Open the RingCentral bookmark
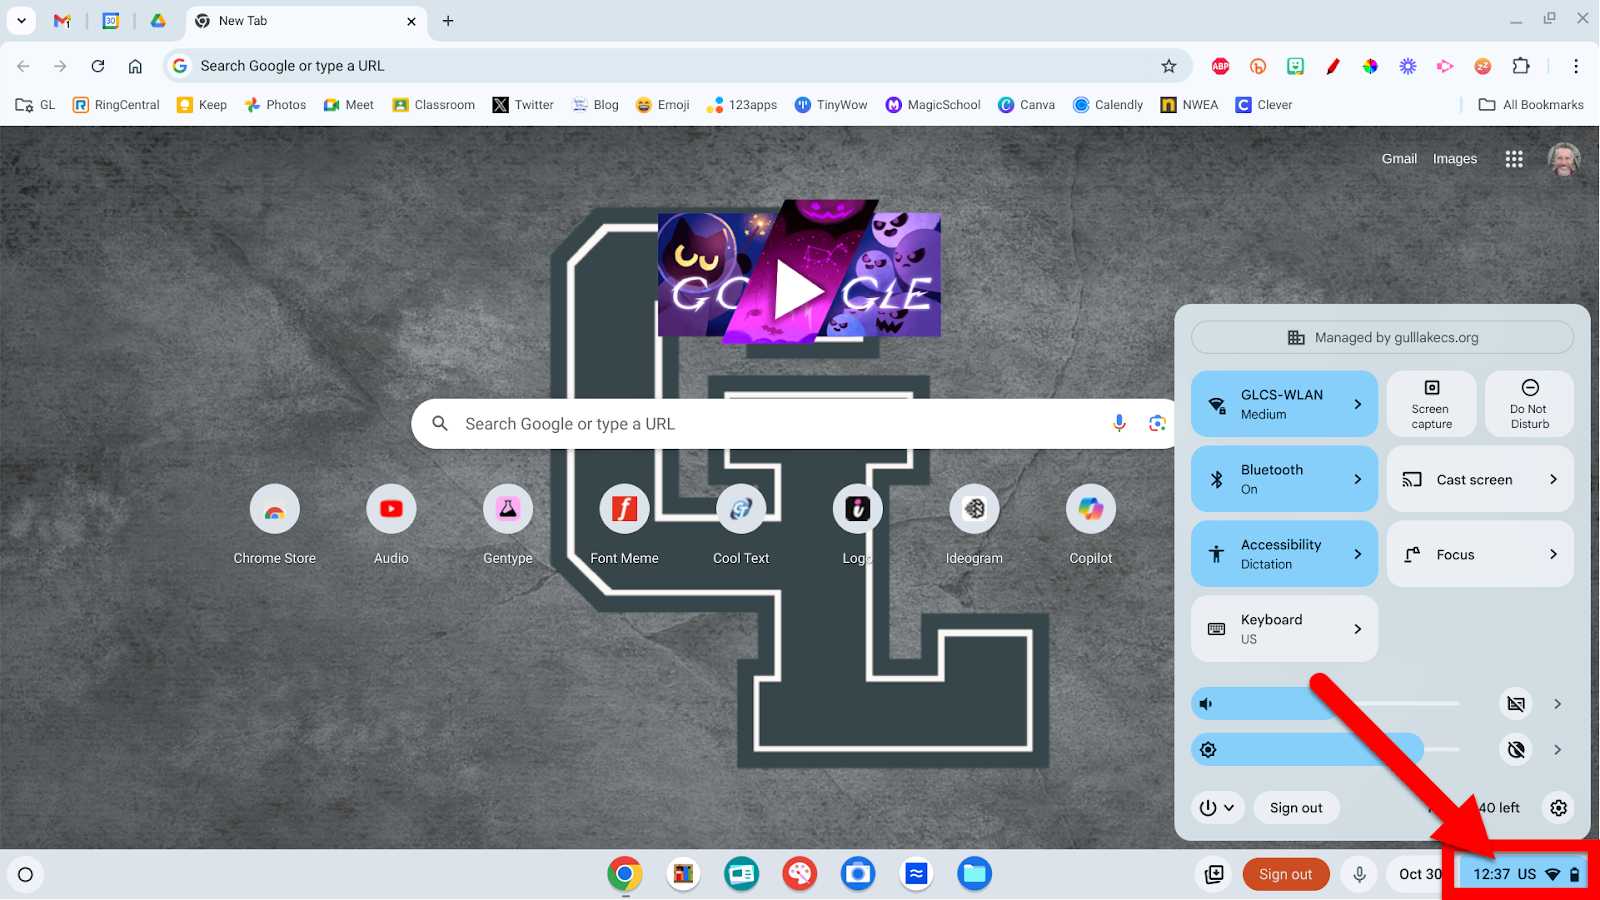This screenshot has width=1600, height=900. [x=116, y=105]
